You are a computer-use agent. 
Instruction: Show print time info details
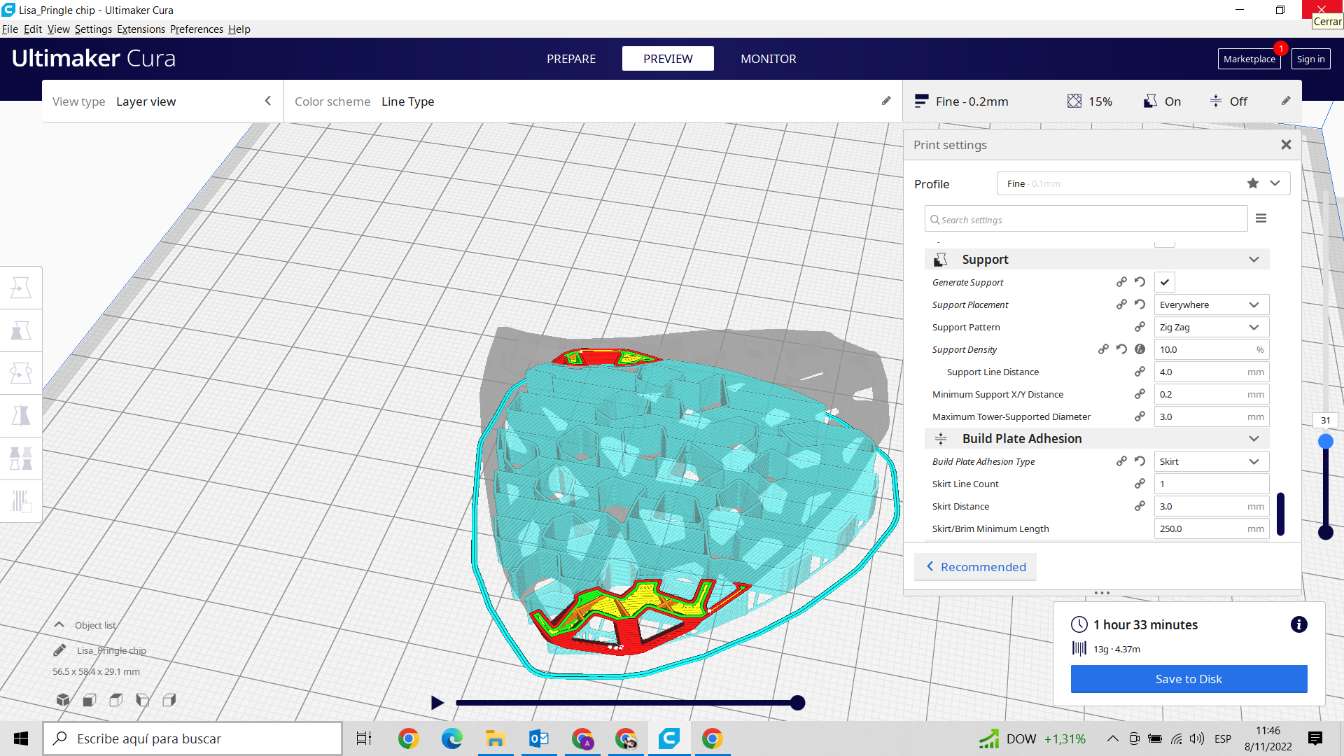(x=1299, y=624)
